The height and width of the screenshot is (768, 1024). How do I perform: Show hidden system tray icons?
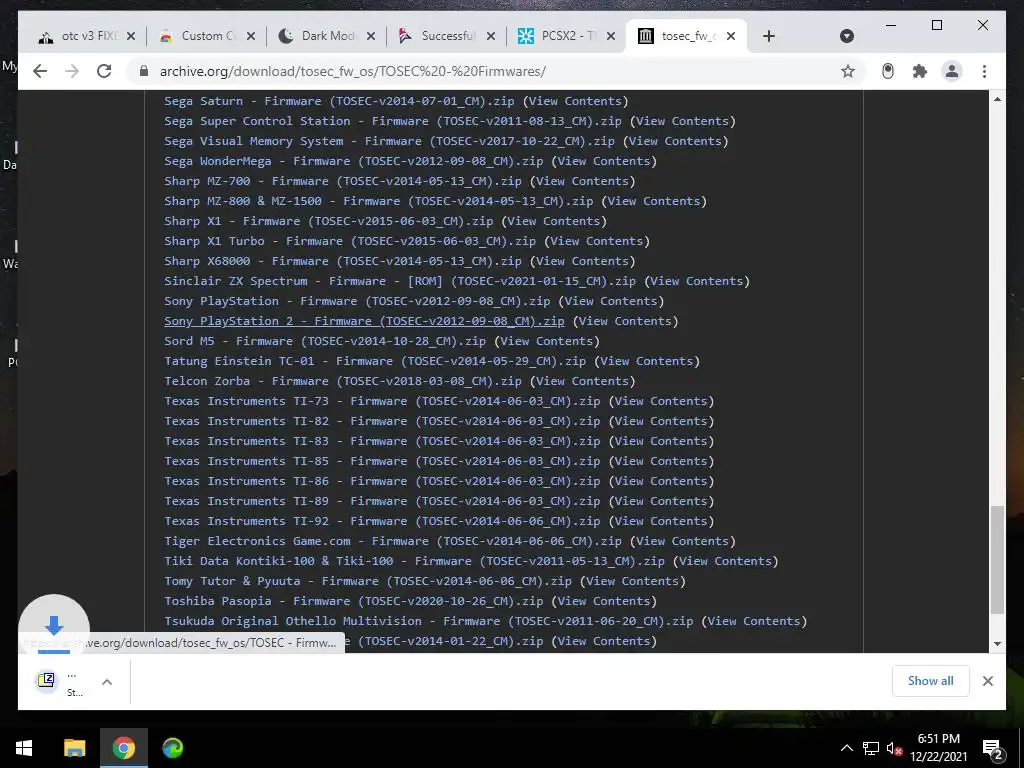point(846,748)
